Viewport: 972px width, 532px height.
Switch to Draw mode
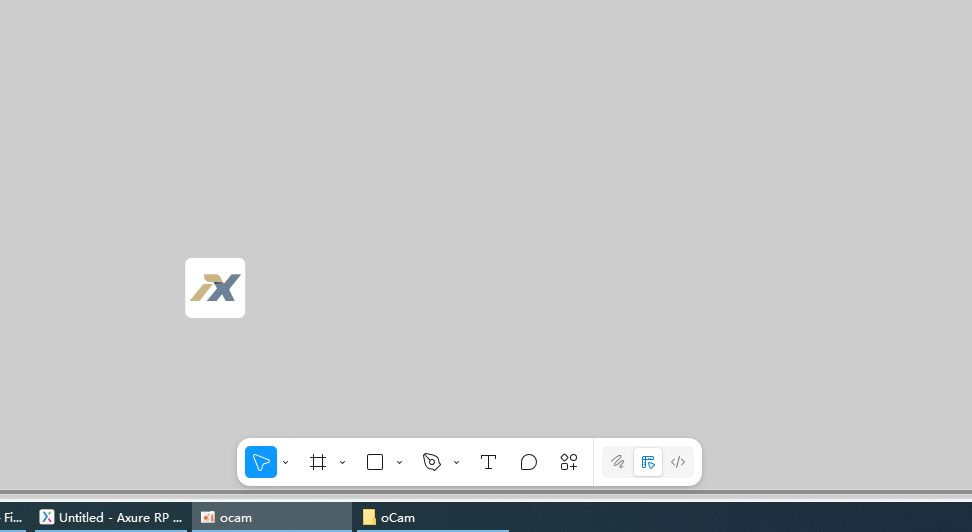pyautogui.click(x=618, y=462)
